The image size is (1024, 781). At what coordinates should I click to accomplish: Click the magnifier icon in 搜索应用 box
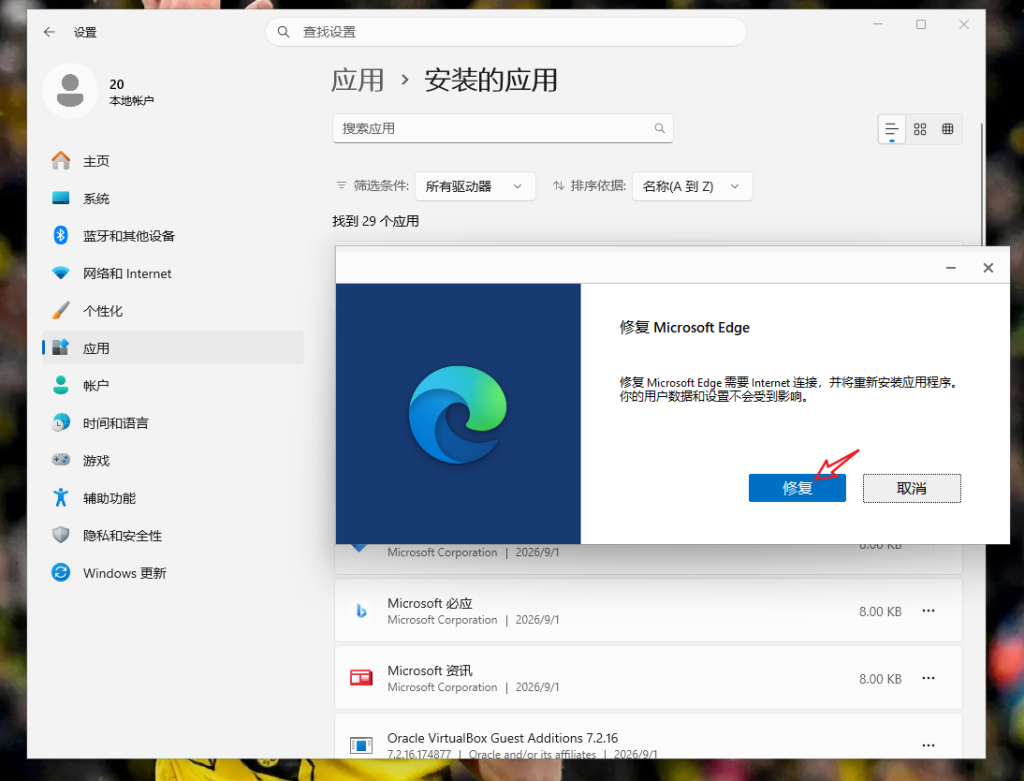(x=660, y=129)
